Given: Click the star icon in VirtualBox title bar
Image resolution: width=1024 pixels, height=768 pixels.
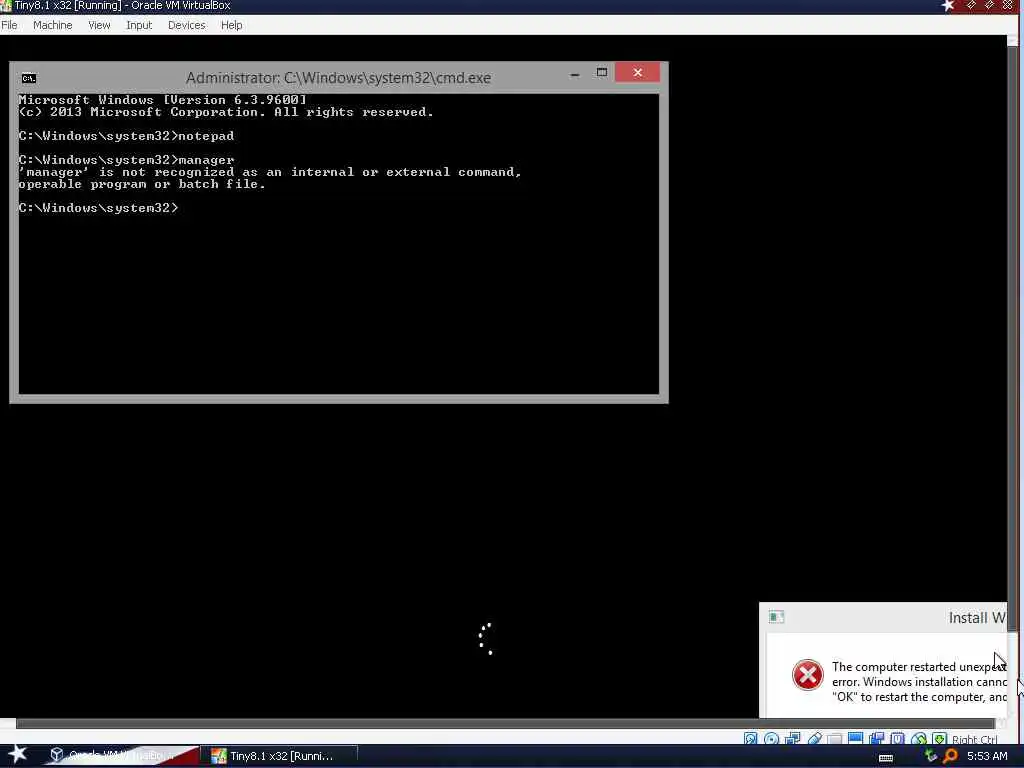Looking at the screenshot, I should coord(948,6).
